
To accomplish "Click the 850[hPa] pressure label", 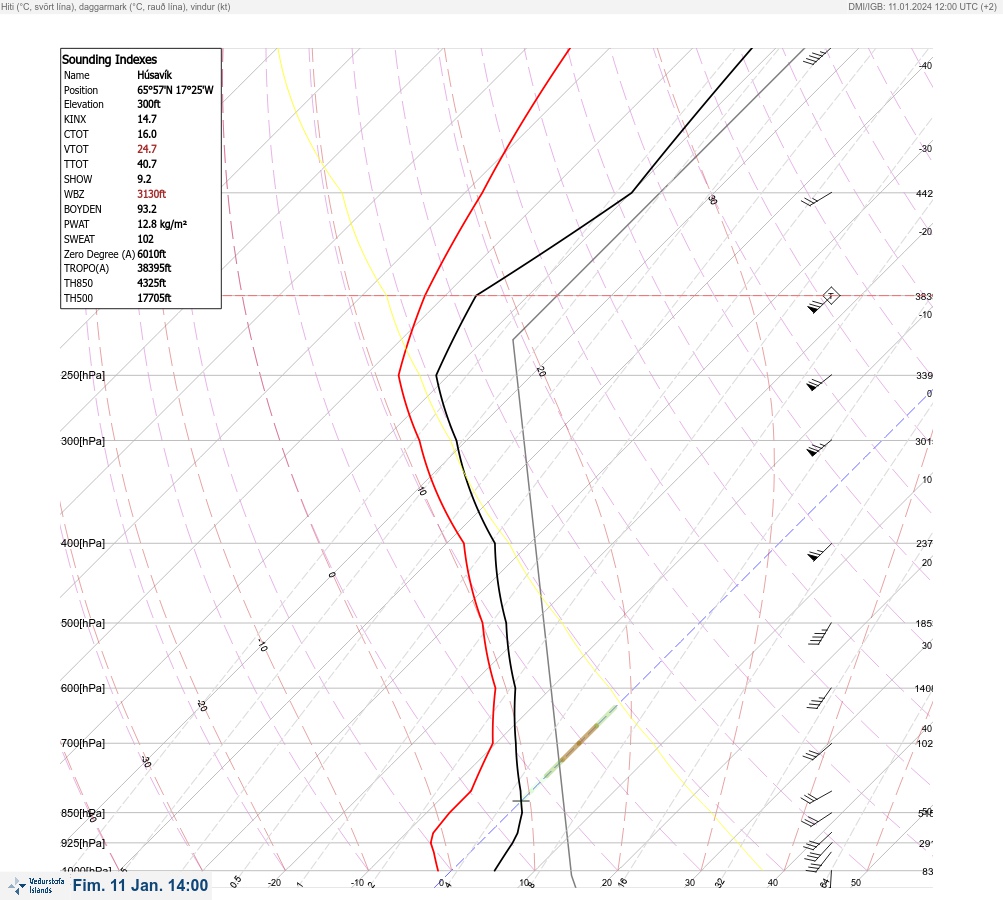I will click(x=83, y=813).
